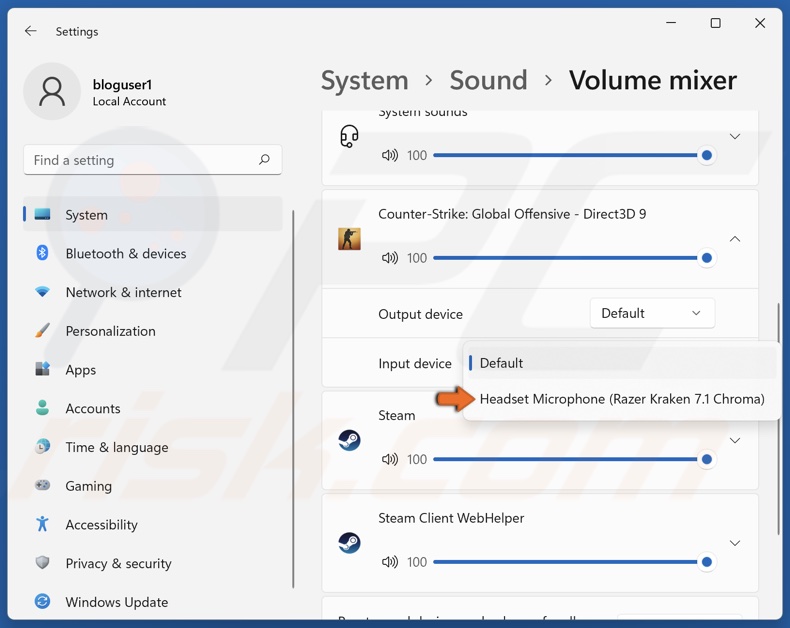Viewport: 790px width, 628px height.
Task: Click the Apps icon in sidebar
Action: (x=42, y=369)
